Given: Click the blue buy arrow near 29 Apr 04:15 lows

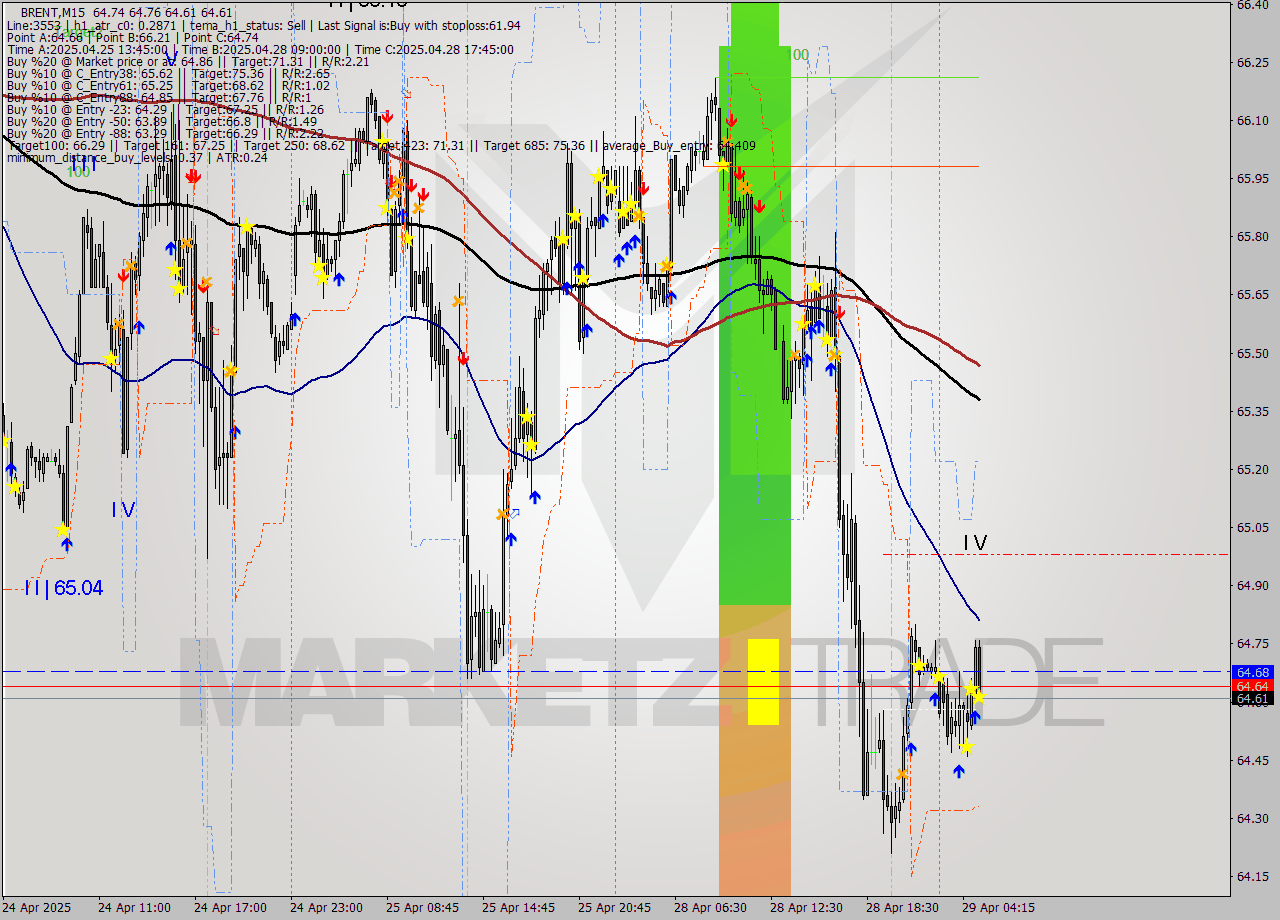Looking at the screenshot, I should 961,770.
